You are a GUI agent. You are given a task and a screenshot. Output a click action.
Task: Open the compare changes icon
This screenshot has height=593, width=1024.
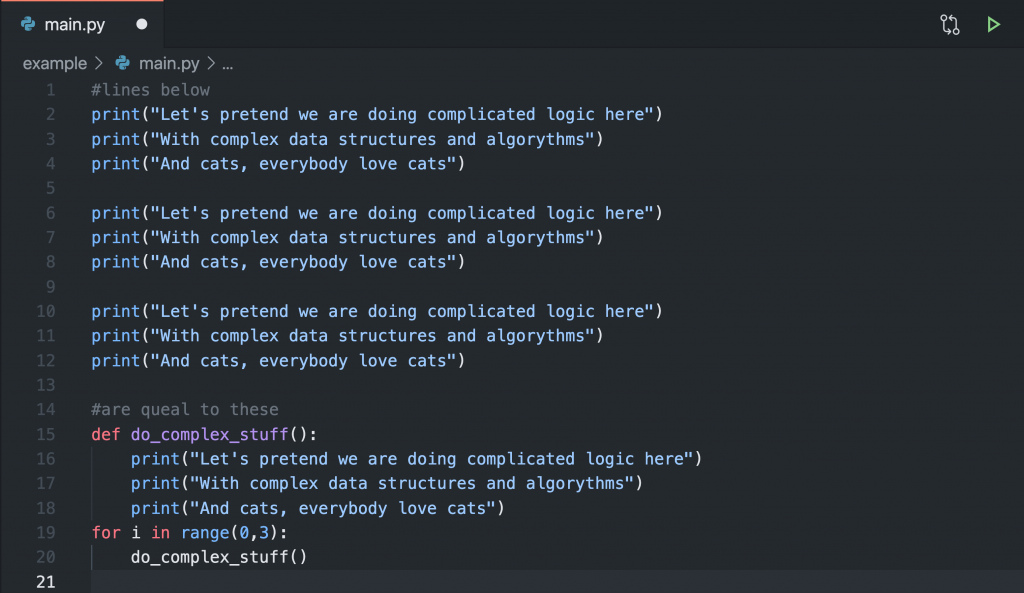(x=950, y=25)
